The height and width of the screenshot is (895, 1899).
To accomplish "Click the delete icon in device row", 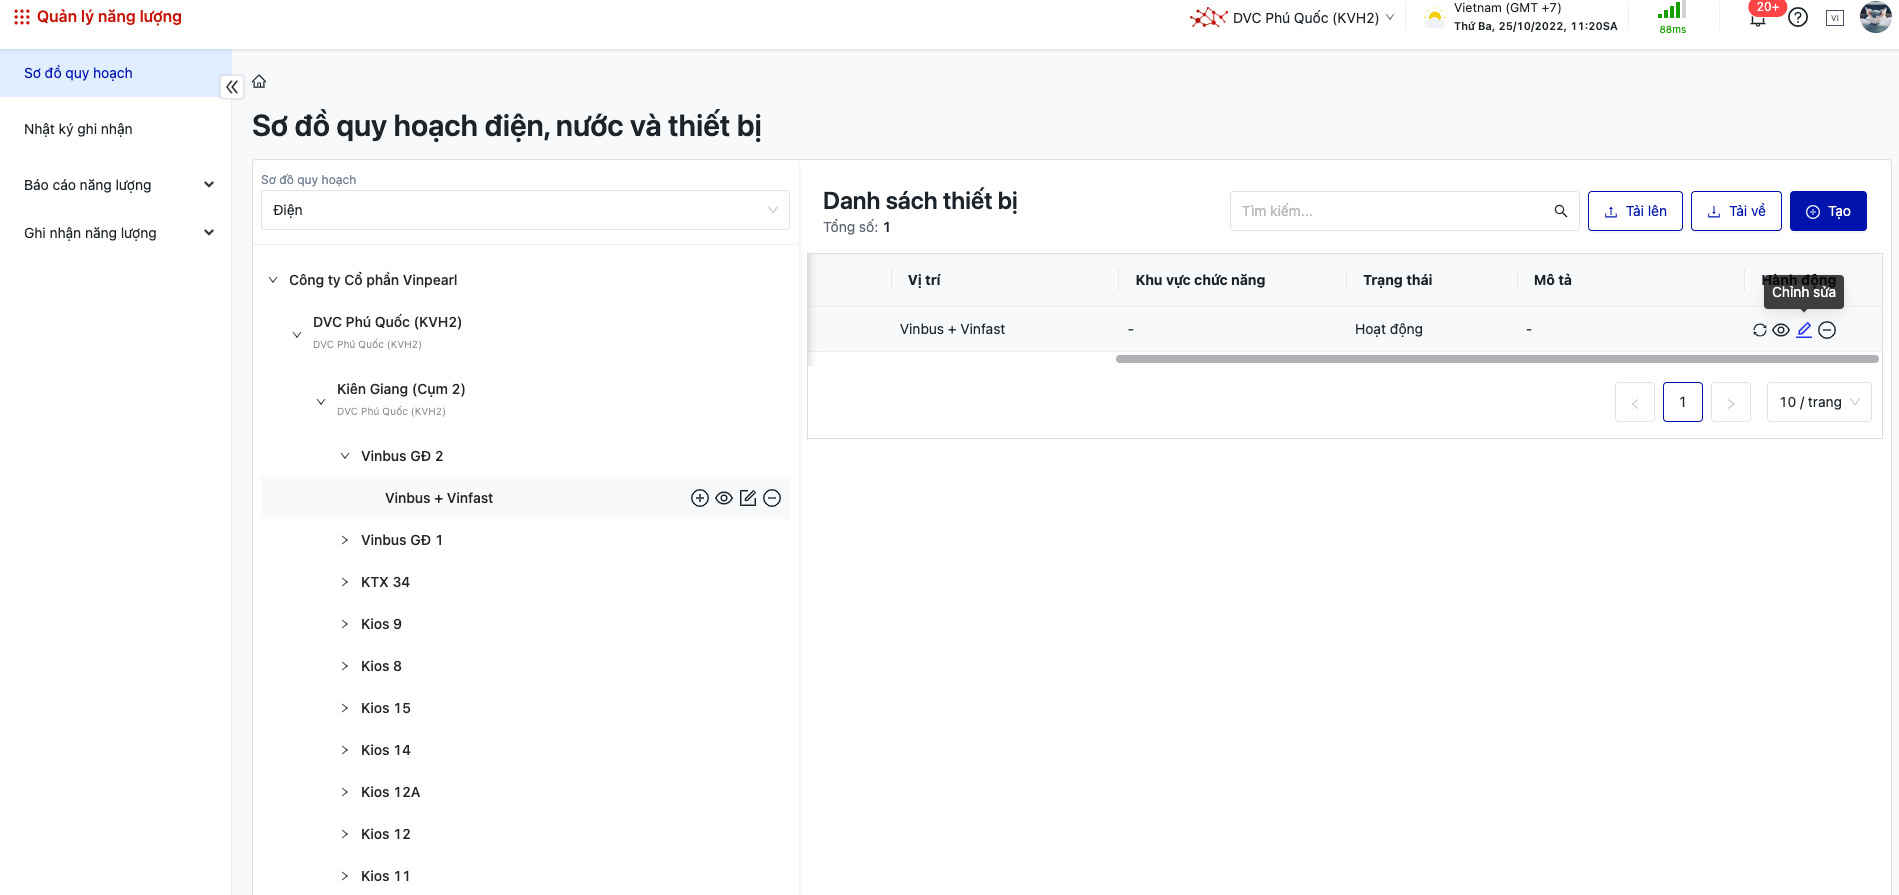I will tap(1827, 330).
